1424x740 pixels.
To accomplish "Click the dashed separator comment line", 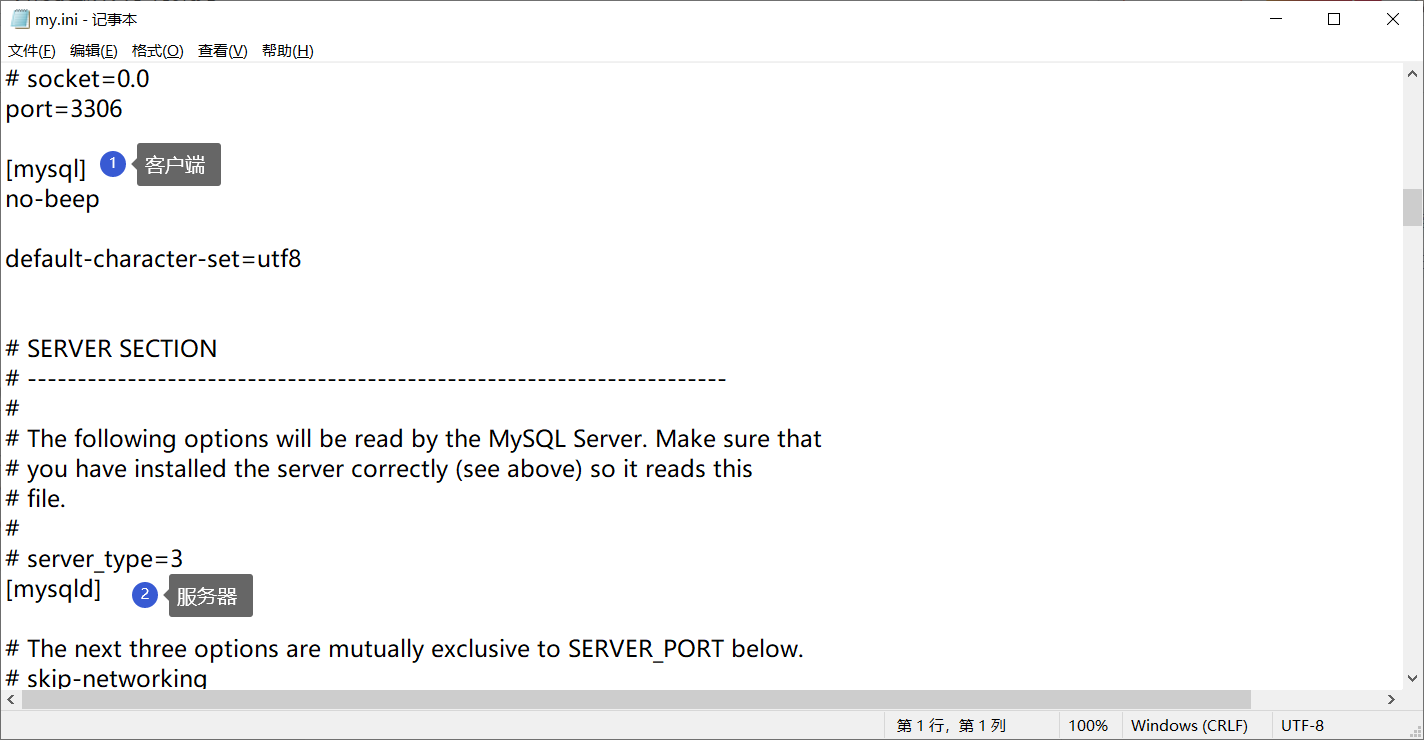I will click(x=366, y=379).
